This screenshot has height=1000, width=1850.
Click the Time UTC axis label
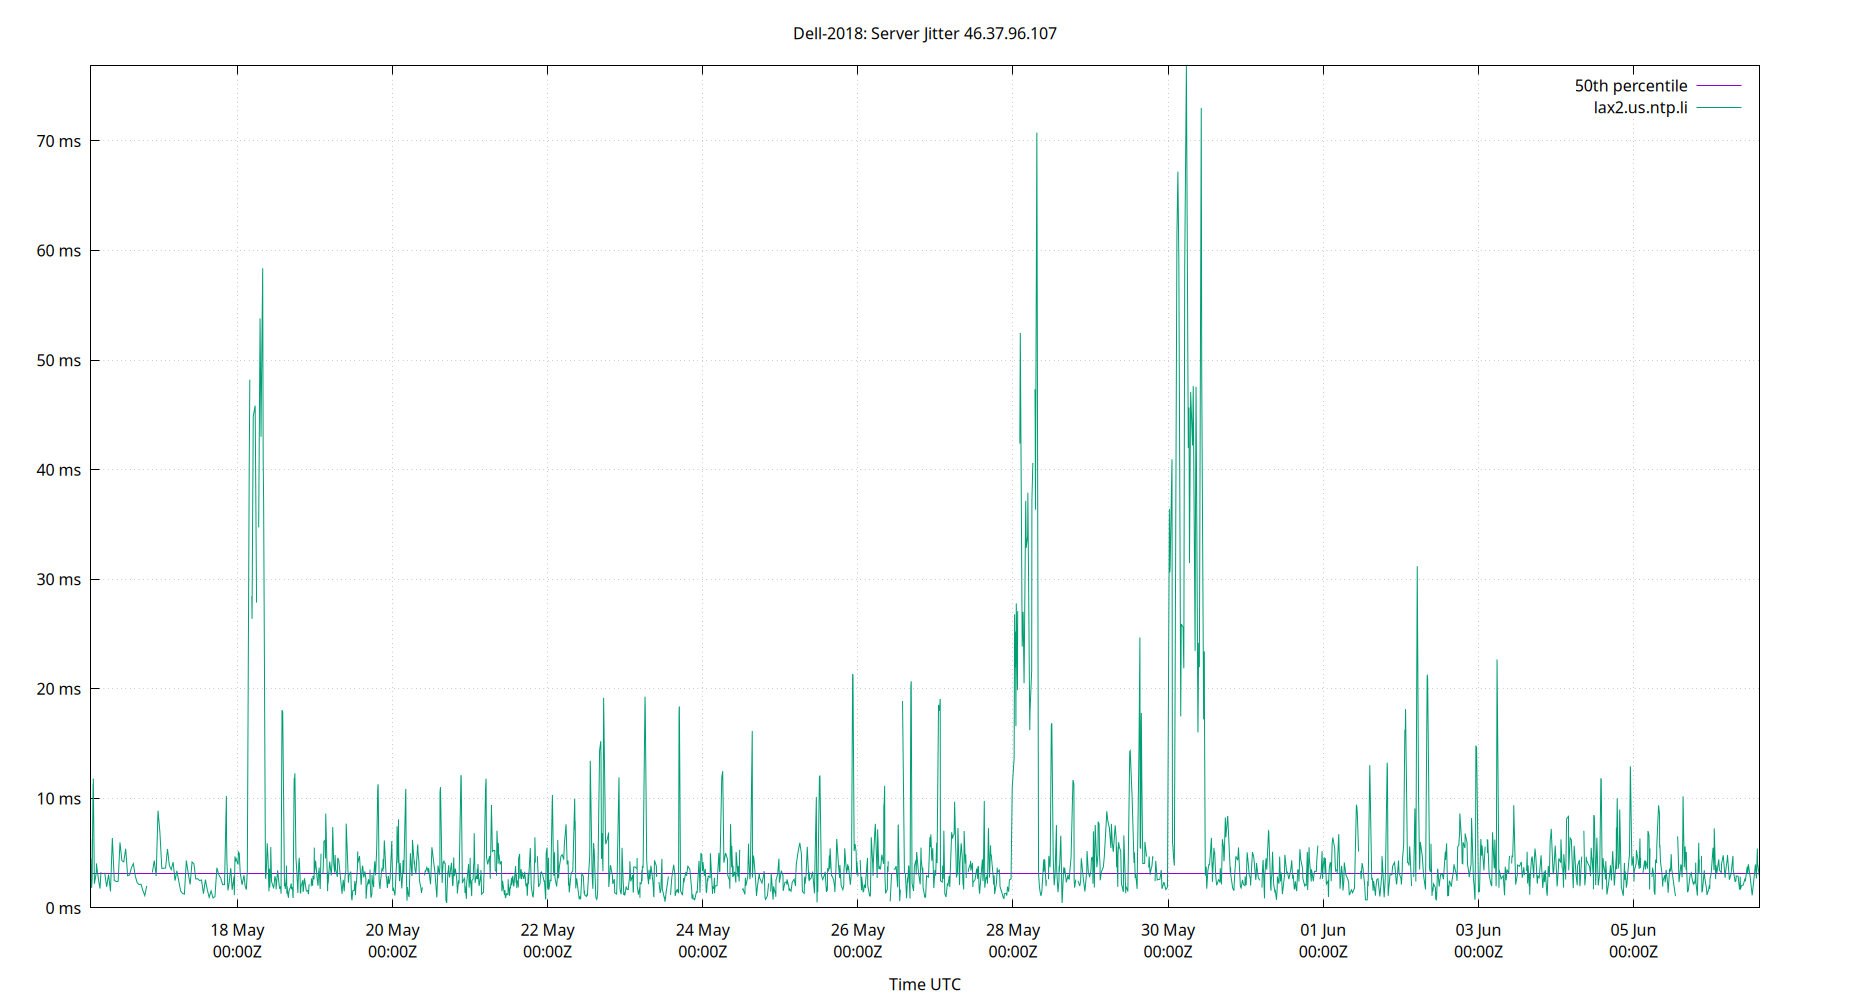(x=924, y=984)
